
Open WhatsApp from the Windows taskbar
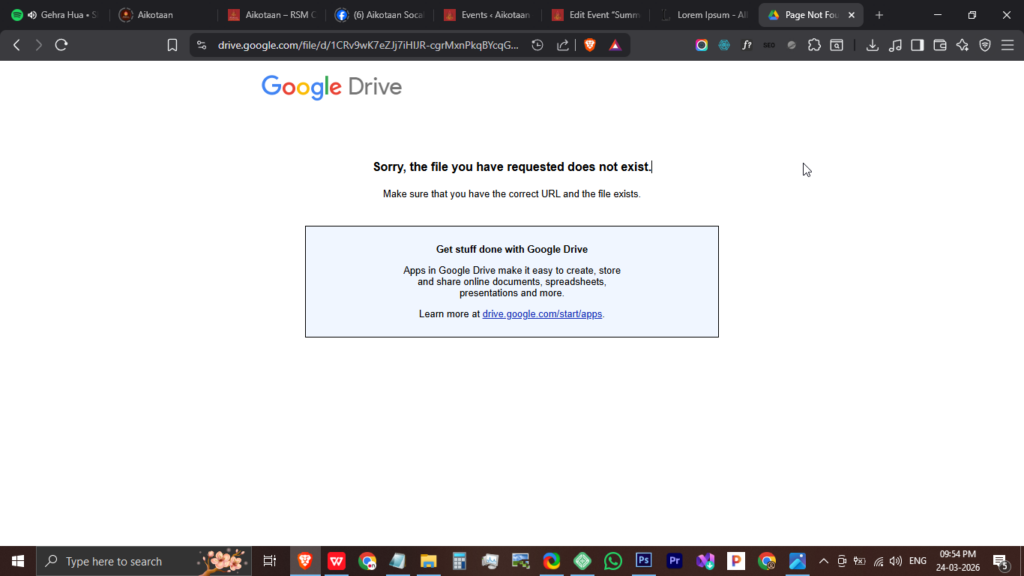pos(613,561)
